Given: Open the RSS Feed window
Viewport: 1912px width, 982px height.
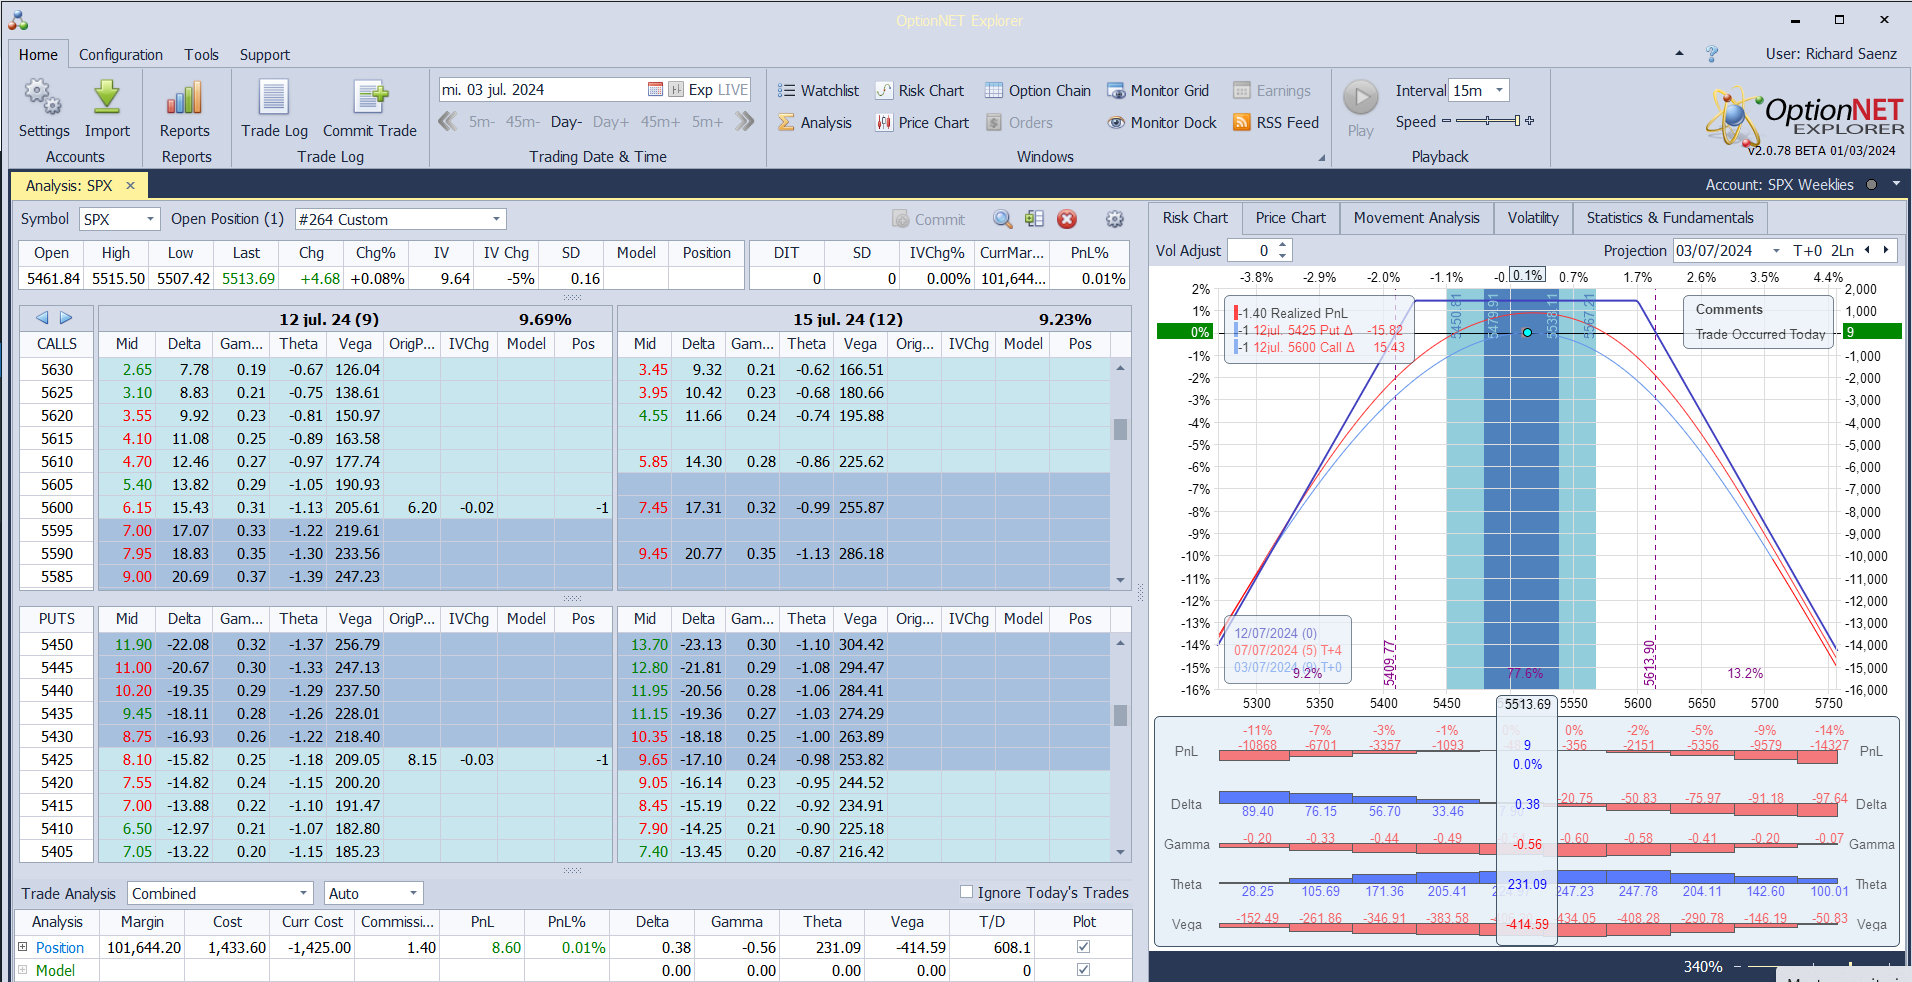Looking at the screenshot, I should pyautogui.click(x=1276, y=123).
